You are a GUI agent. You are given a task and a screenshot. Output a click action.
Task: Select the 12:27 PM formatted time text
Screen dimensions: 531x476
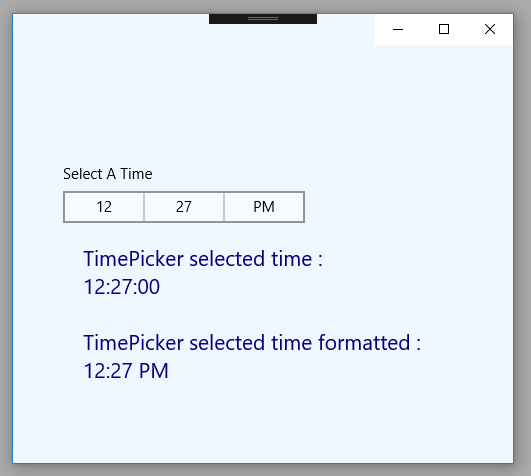(x=126, y=371)
